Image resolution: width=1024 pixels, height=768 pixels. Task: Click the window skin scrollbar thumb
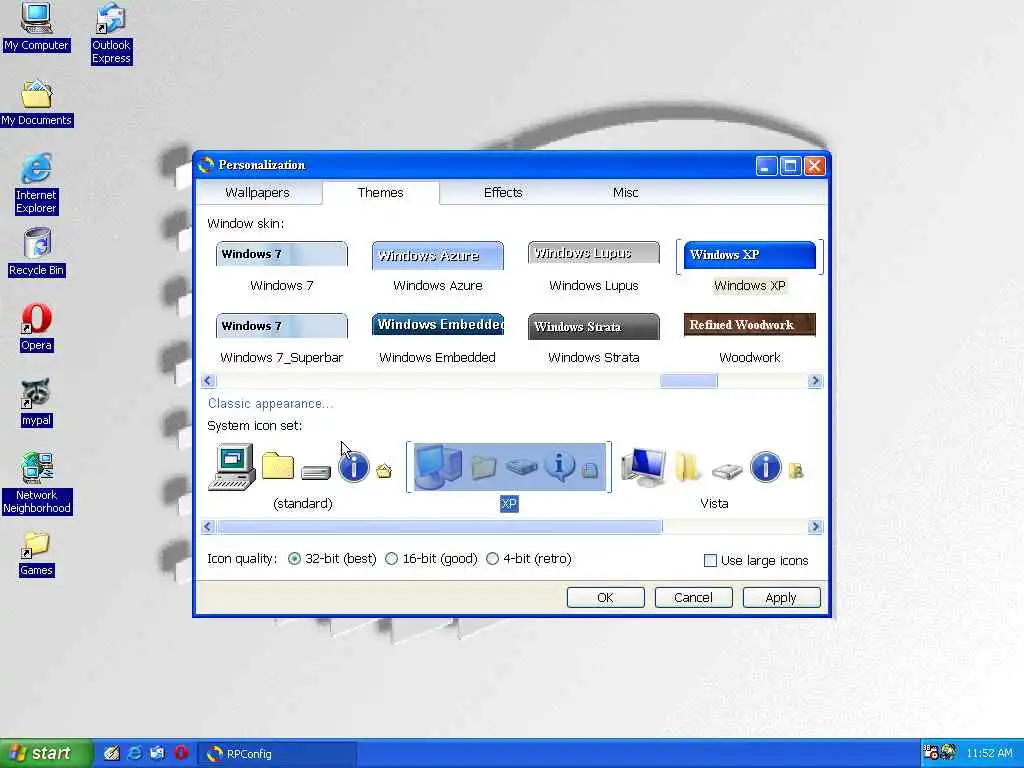click(688, 381)
